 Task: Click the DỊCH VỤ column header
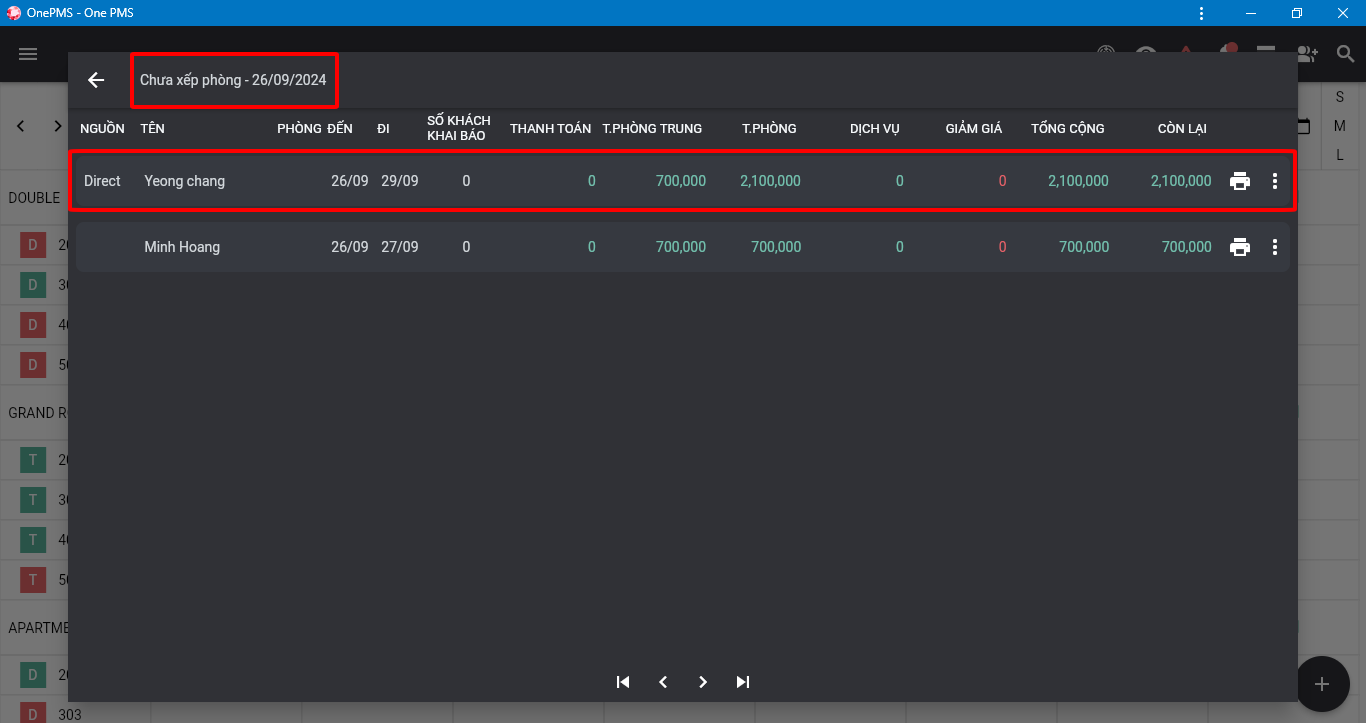click(875, 128)
